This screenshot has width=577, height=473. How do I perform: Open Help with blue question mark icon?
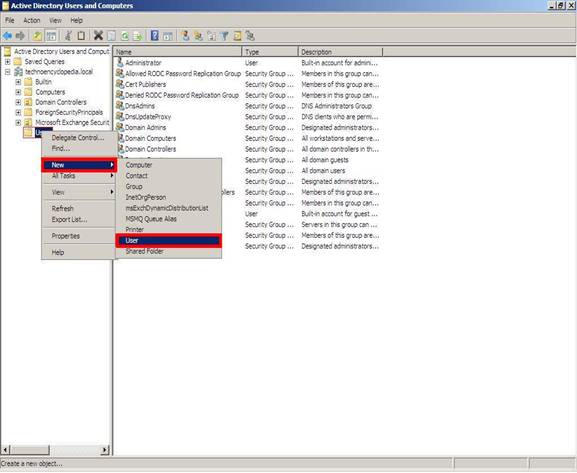click(x=155, y=36)
